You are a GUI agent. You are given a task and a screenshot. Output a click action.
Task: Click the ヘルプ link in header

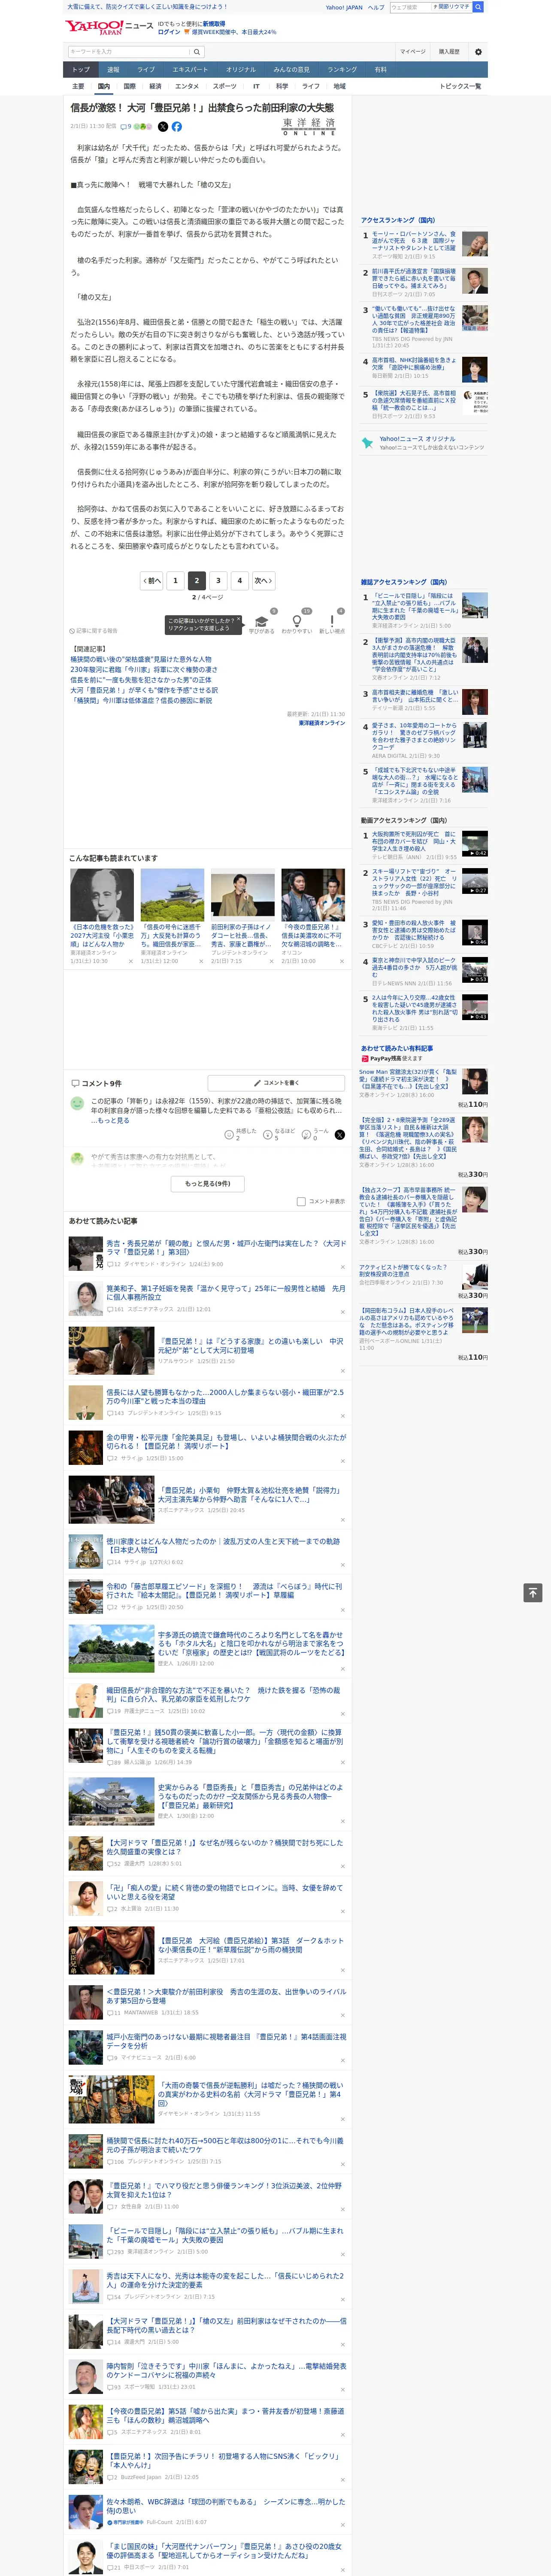[376, 7]
